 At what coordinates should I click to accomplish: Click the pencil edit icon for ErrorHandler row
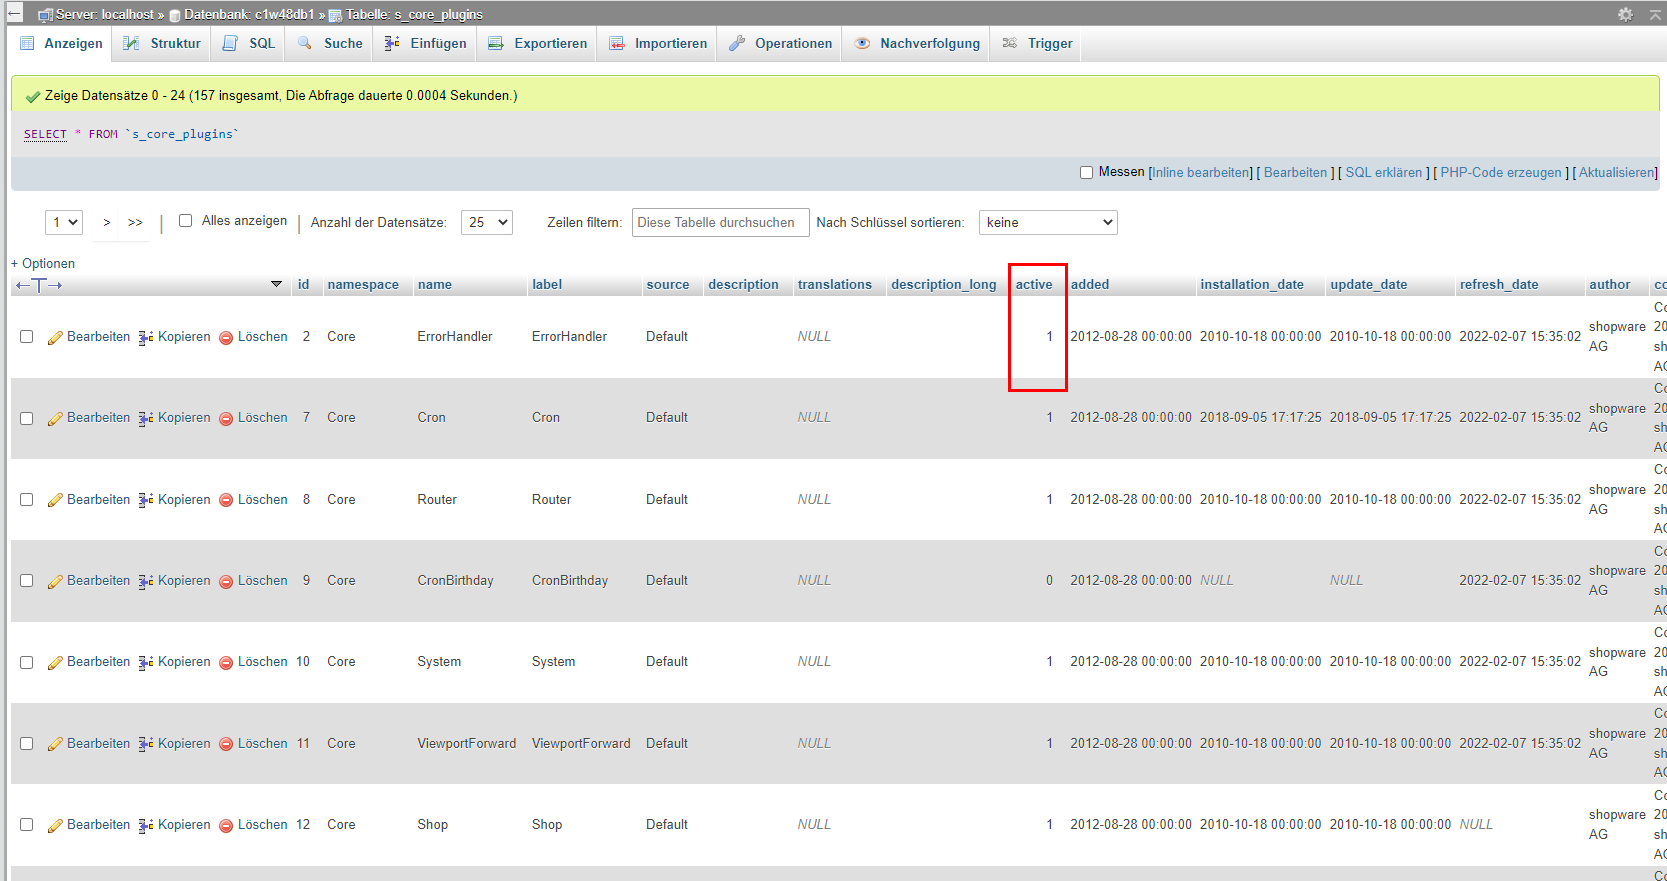(x=56, y=338)
